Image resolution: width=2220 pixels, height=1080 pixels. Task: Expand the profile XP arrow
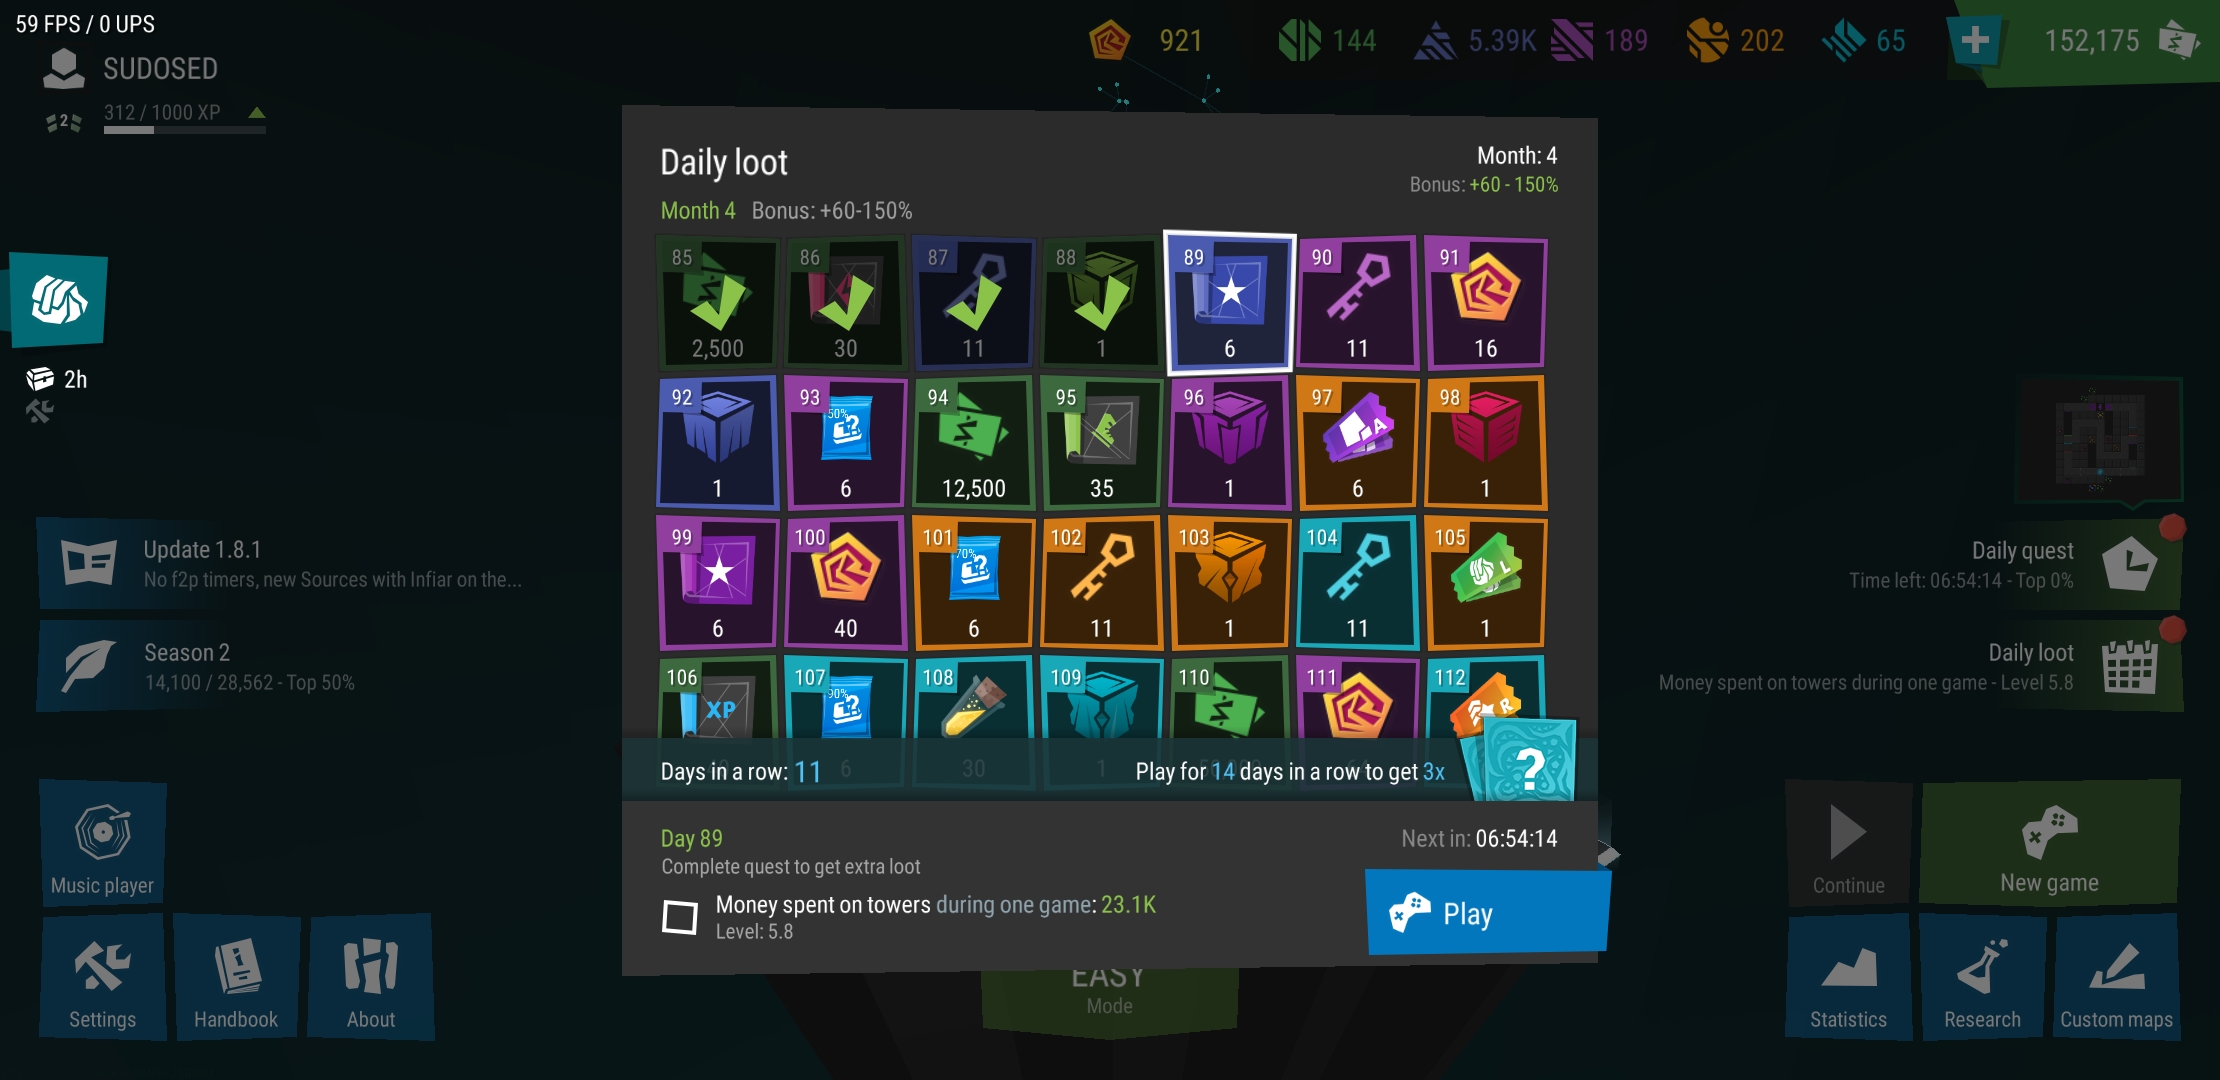(x=257, y=112)
